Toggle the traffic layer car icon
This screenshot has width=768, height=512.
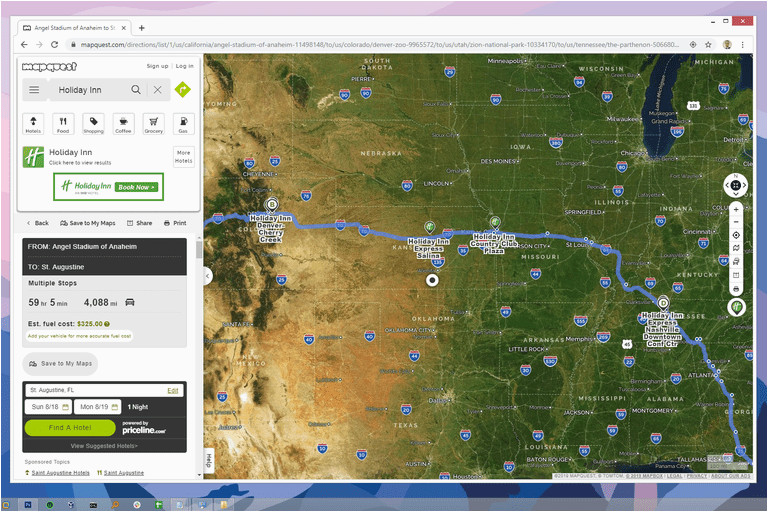coord(736,262)
